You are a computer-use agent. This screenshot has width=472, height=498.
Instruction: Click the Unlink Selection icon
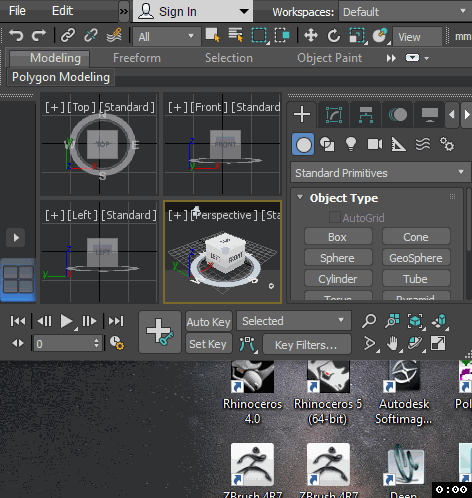(91, 35)
